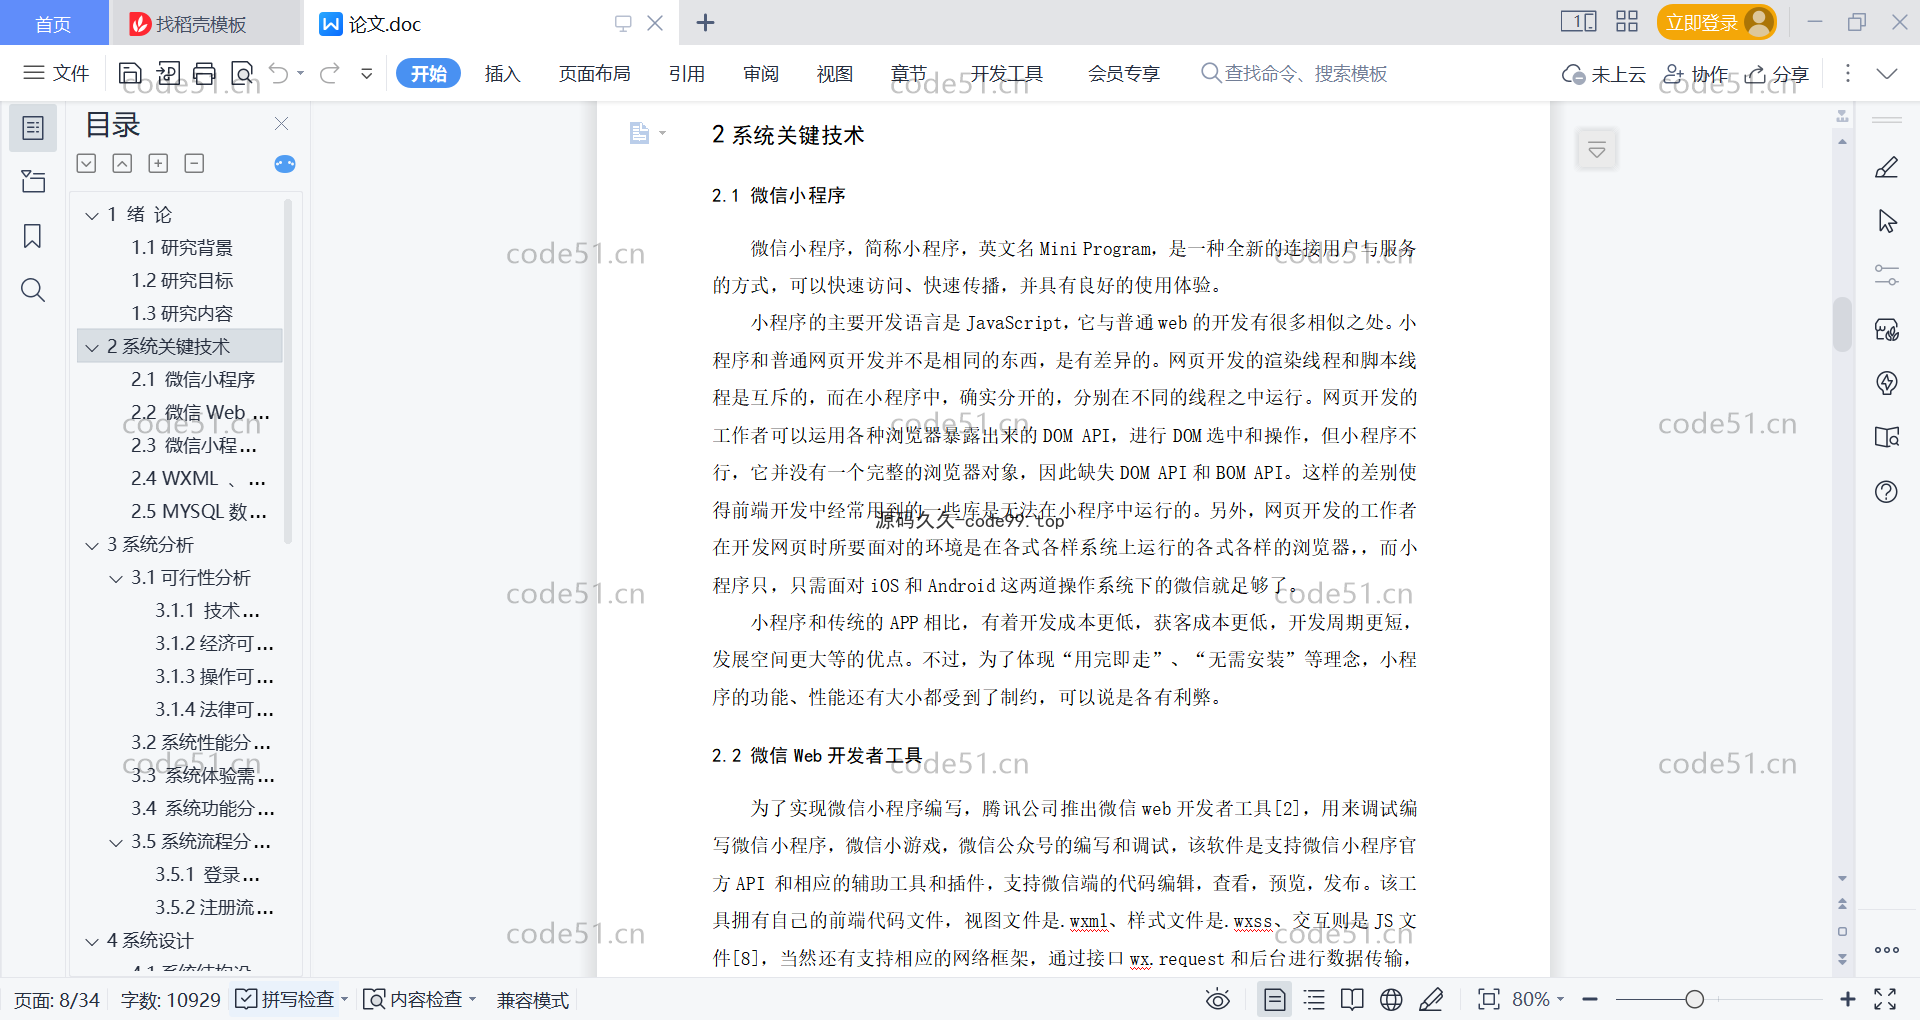
Task: Click the Print icon in quick toolbar
Action: (x=205, y=73)
